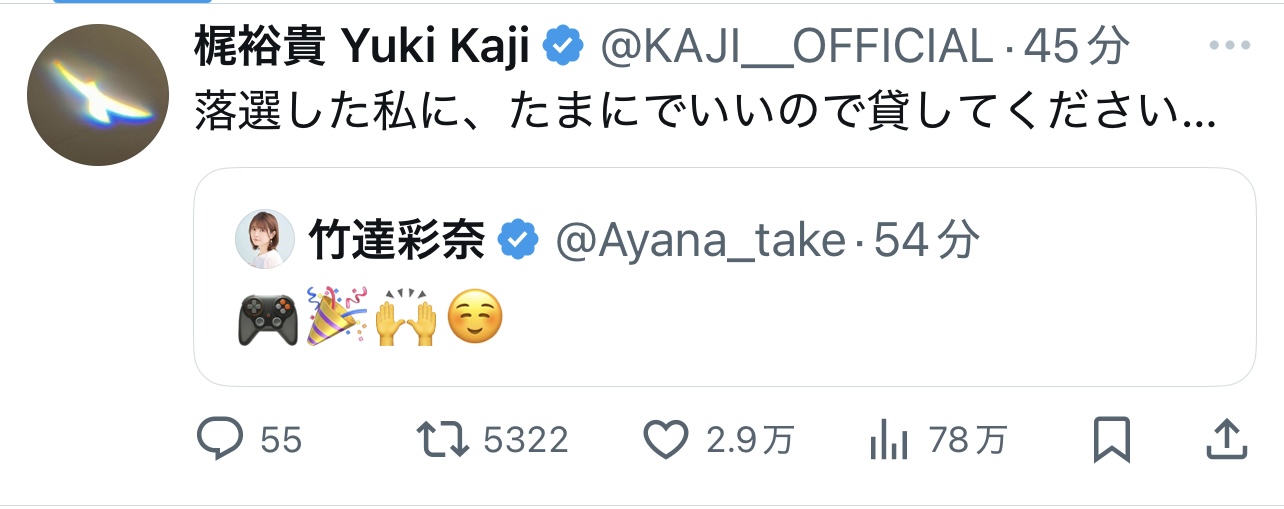Open the @KAJI__OFFICIAL handle

click(x=795, y=45)
